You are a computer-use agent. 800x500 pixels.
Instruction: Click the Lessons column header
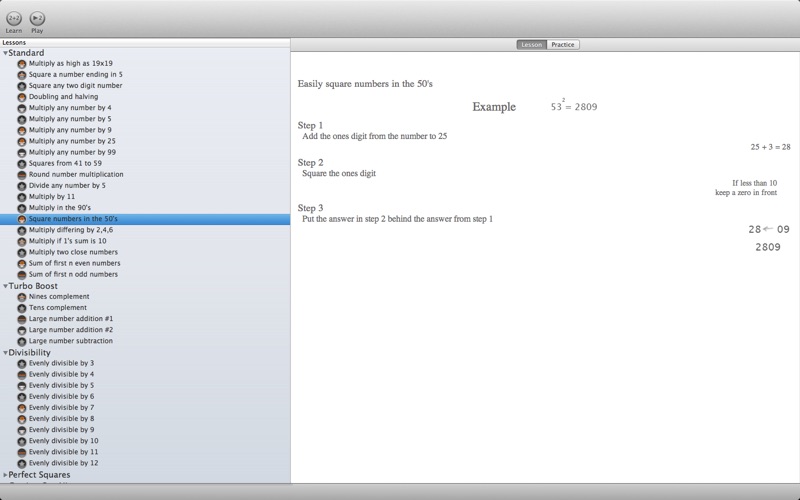click(145, 43)
